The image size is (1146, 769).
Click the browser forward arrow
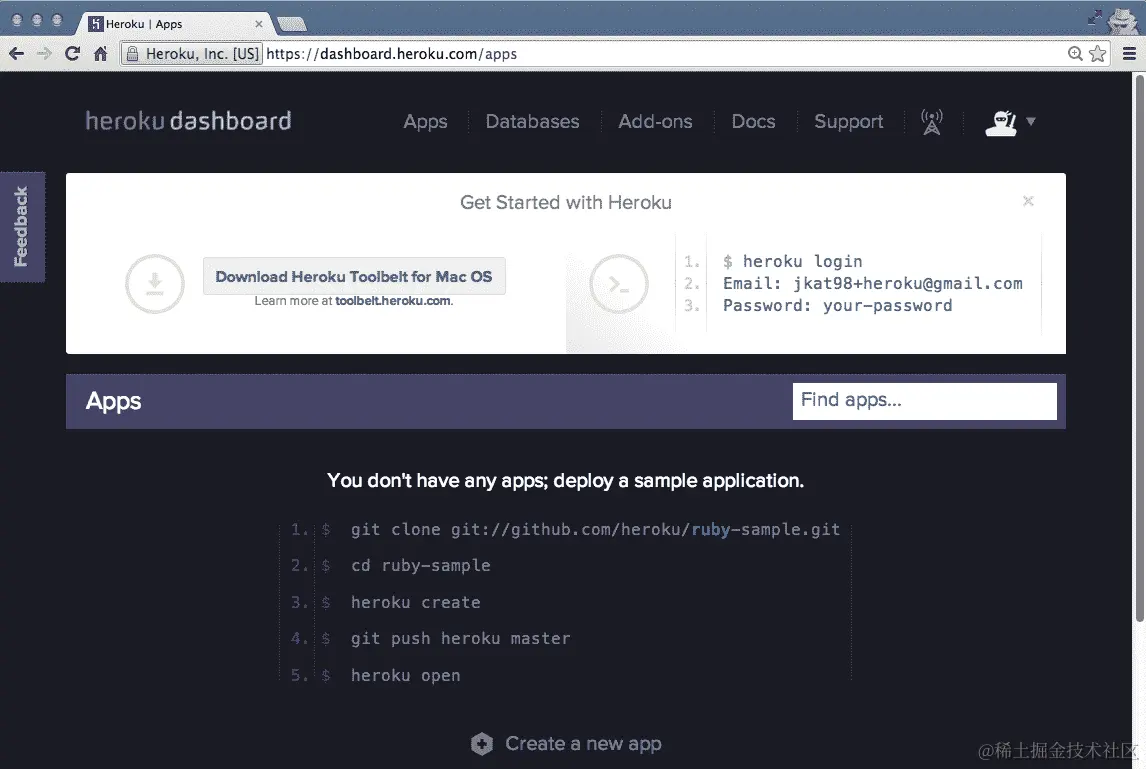tap(45, 53)
